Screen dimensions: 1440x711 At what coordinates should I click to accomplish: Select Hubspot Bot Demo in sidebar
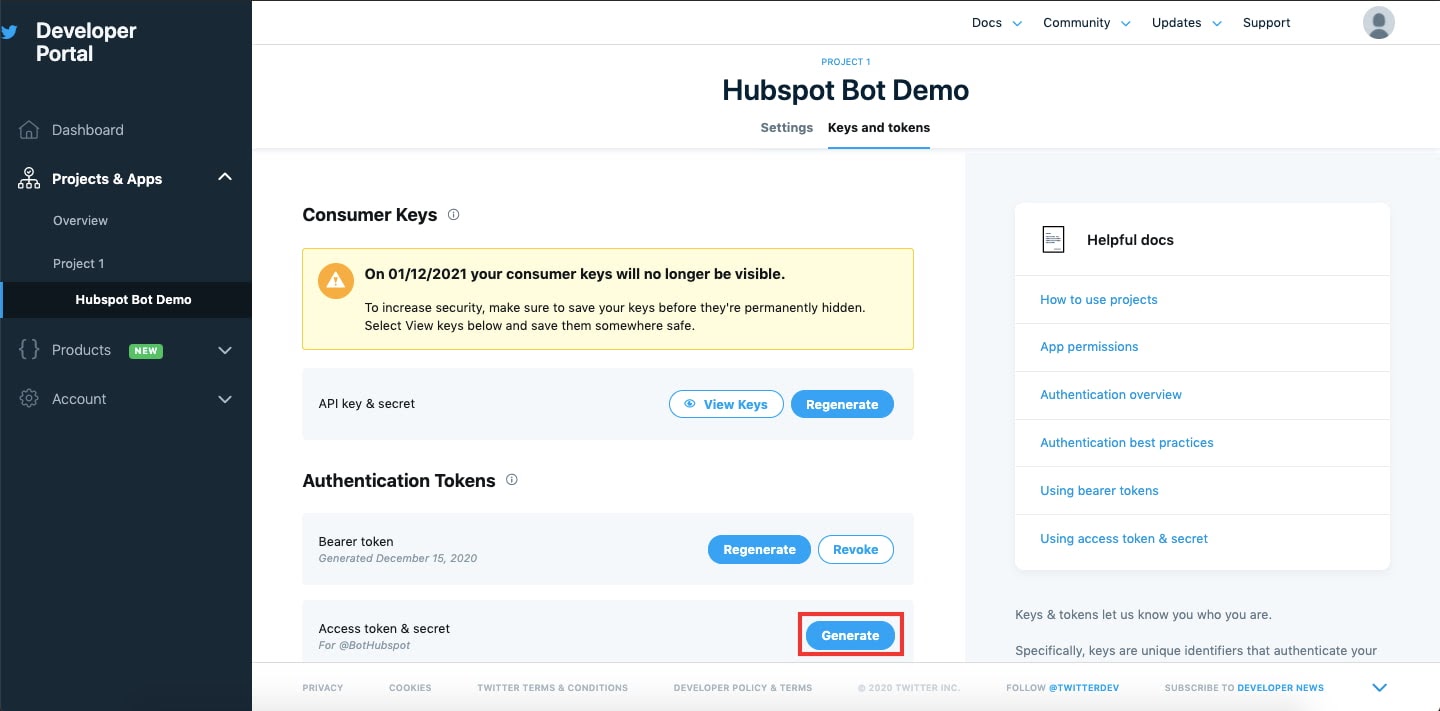pos(133,300)
